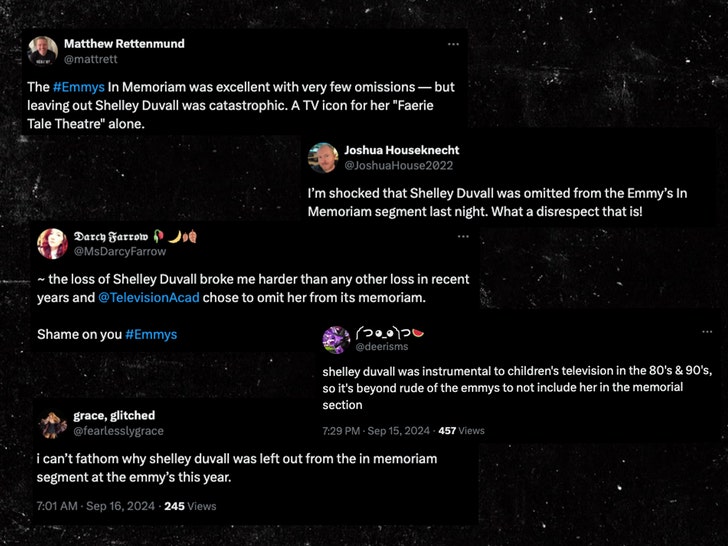Click Joshua Houseknecht's profile picture

[x=323, y=157]
